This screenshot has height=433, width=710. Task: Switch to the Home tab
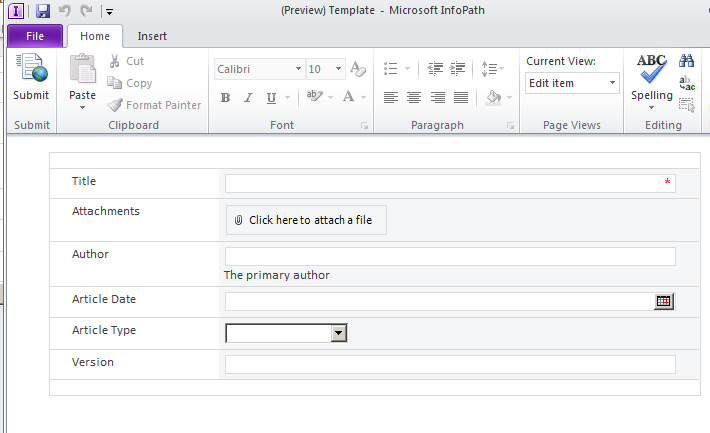(x=95, y=36)
